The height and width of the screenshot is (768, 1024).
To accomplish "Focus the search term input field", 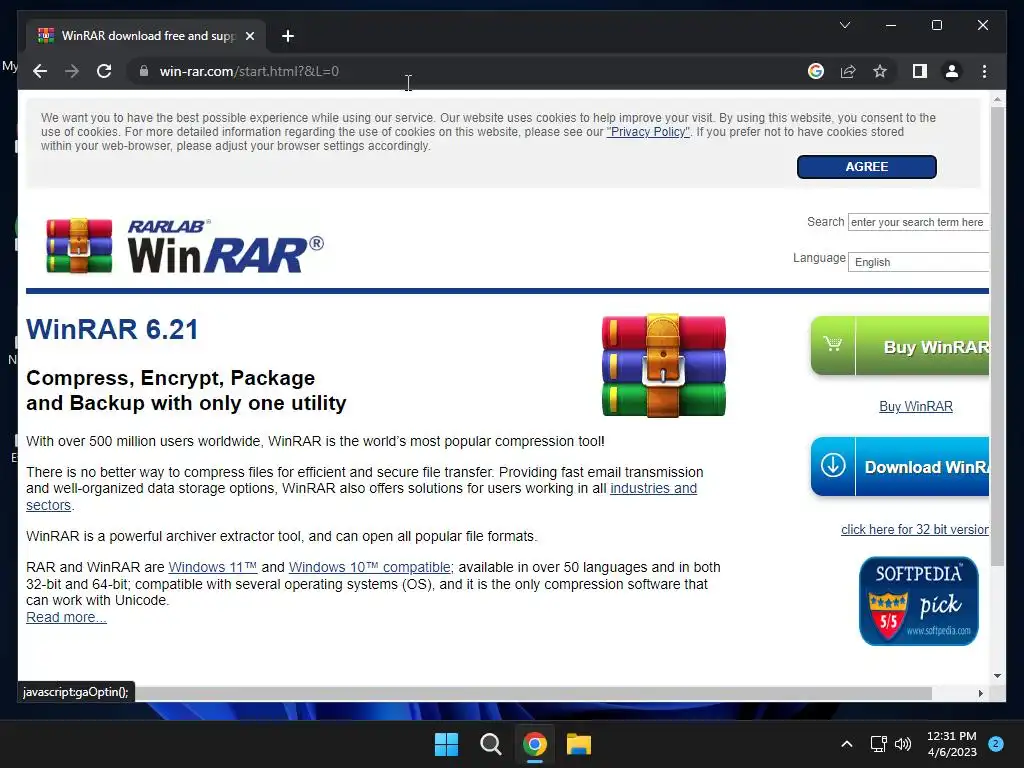I will 918,222.
